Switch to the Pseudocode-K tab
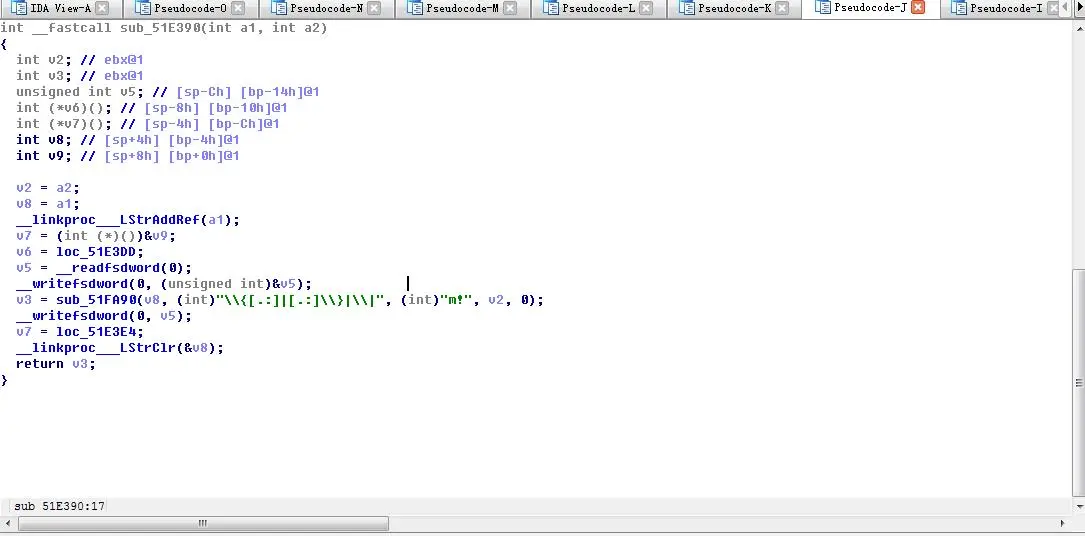Viewport: 1085px width, 536px height. tap(734, 8)
